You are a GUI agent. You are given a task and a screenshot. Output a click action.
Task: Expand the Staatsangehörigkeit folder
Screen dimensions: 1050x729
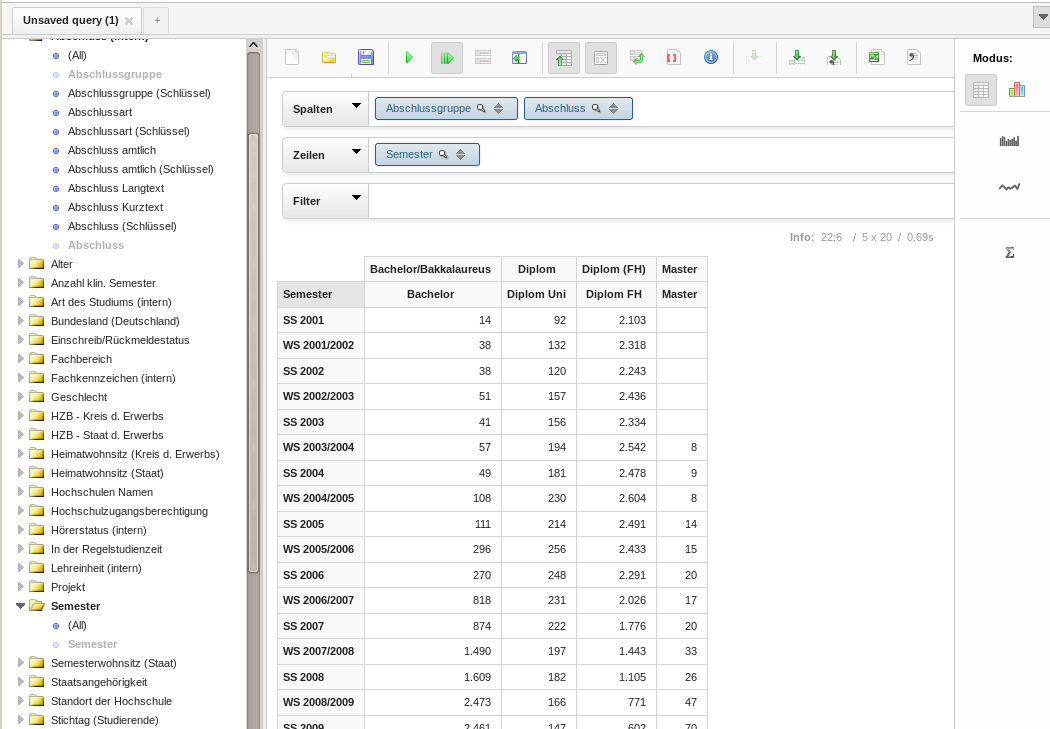tap(21, 682)
